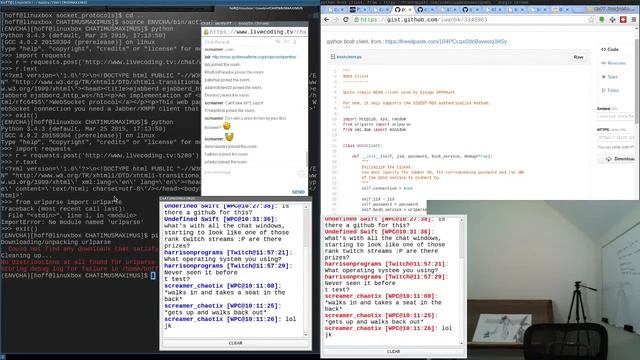Click 'Undefined Swift [WPC@10:31:36]' in blue chat

point(221,219)
